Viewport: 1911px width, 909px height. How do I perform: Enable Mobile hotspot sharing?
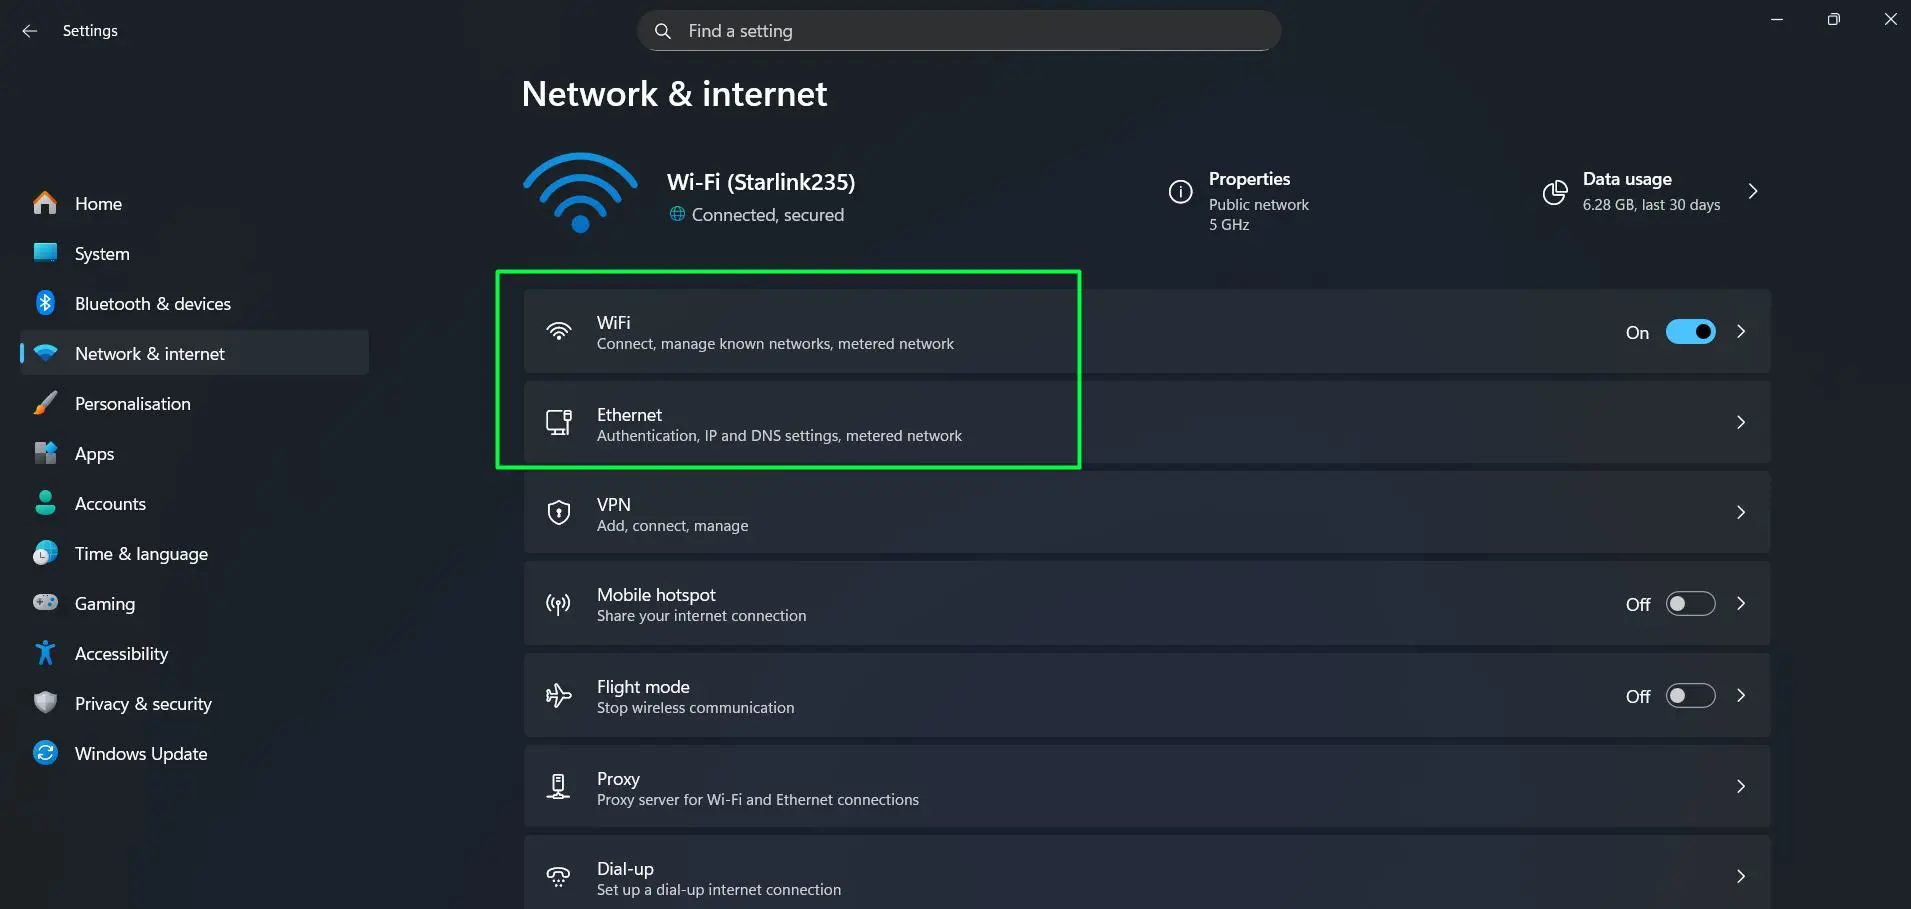[x=1691, y=604]
